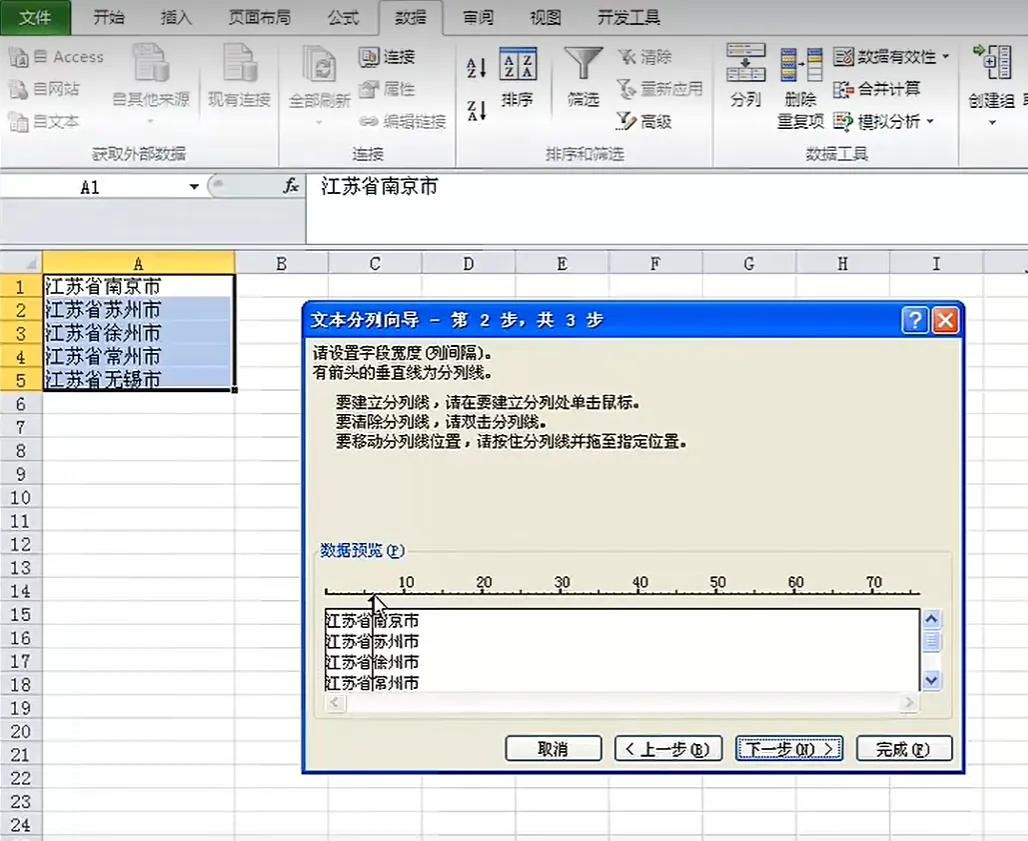The image size is (1028, 841).
Task: Click ruler position 40 in preview
Action: coord(640,583)
